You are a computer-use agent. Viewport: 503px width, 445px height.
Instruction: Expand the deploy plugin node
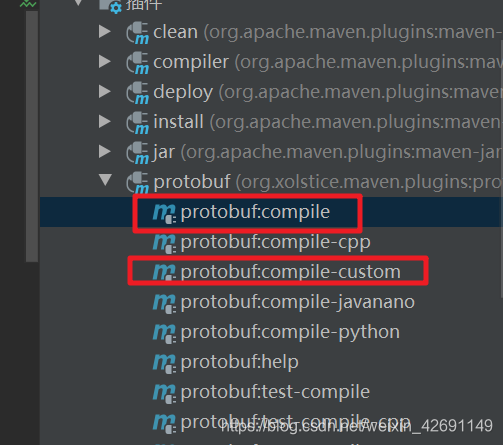click(105, 91)
